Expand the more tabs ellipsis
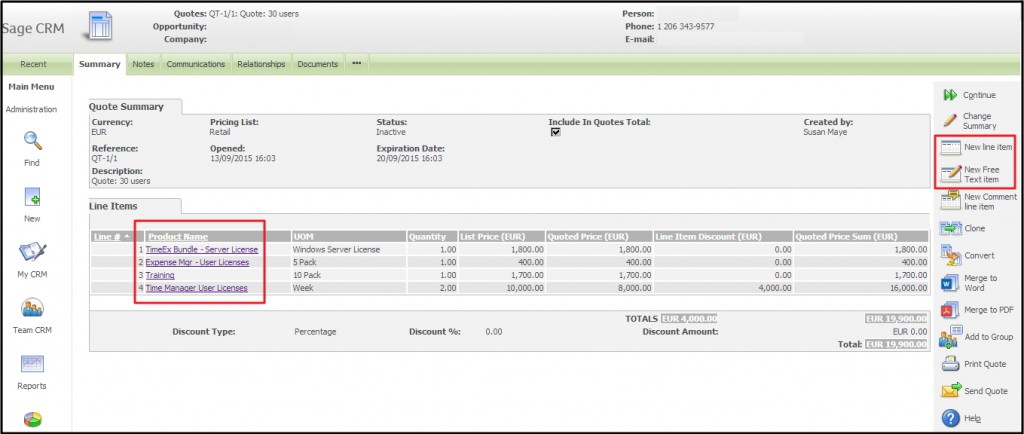 point(357,63)
